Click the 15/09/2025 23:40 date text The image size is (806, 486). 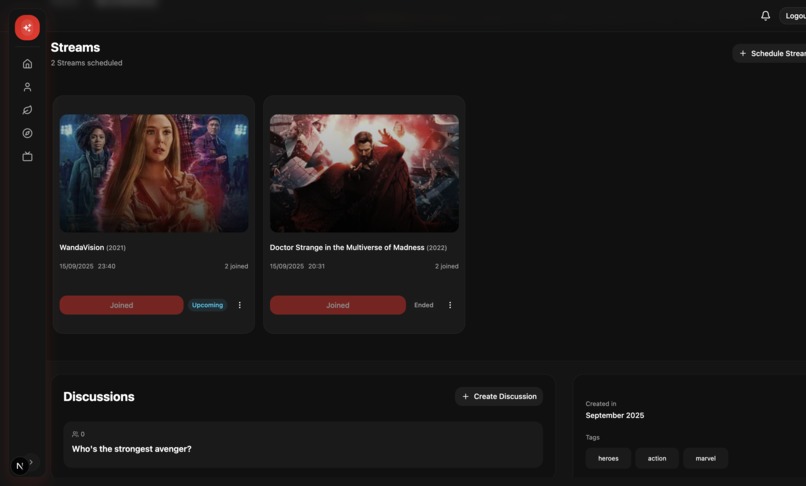(x=87, y=266)
